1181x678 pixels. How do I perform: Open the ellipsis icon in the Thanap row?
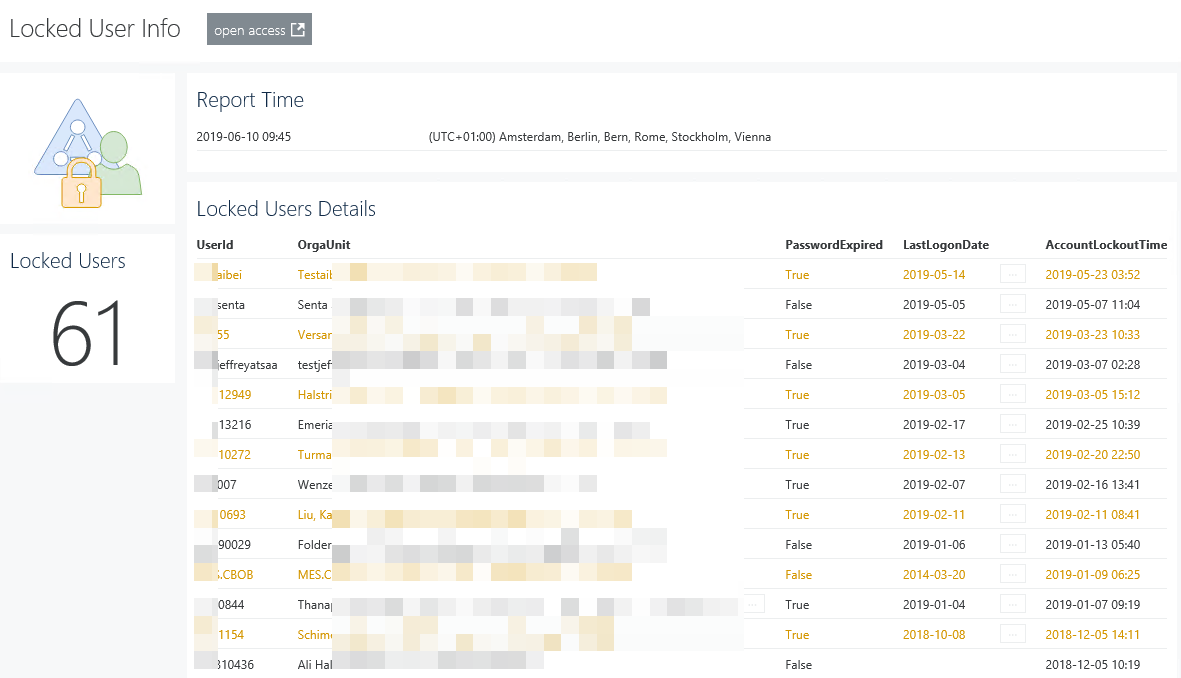[x=753, y=603]
